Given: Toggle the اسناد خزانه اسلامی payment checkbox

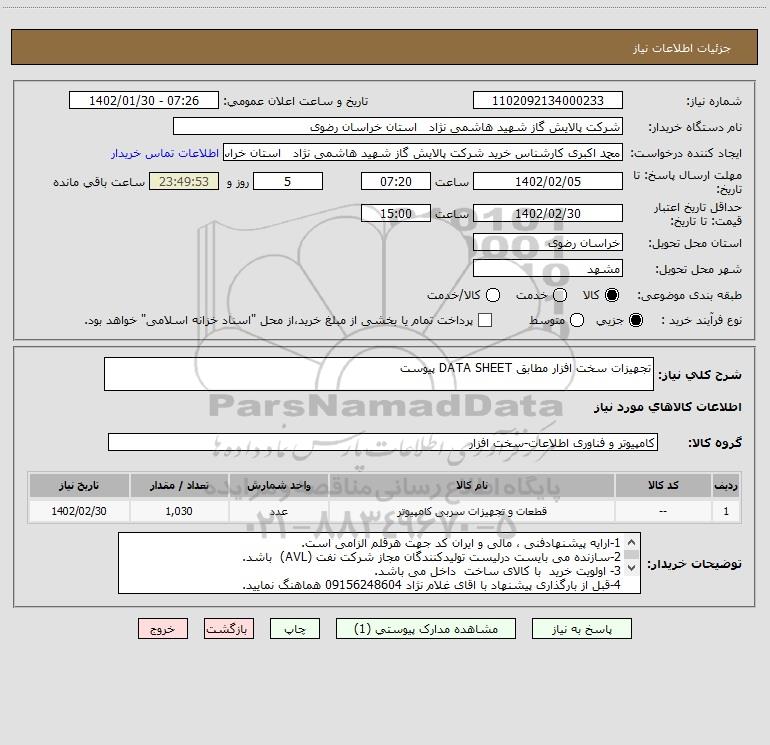Looking at the screenshot, I should (x=485, y=320).
